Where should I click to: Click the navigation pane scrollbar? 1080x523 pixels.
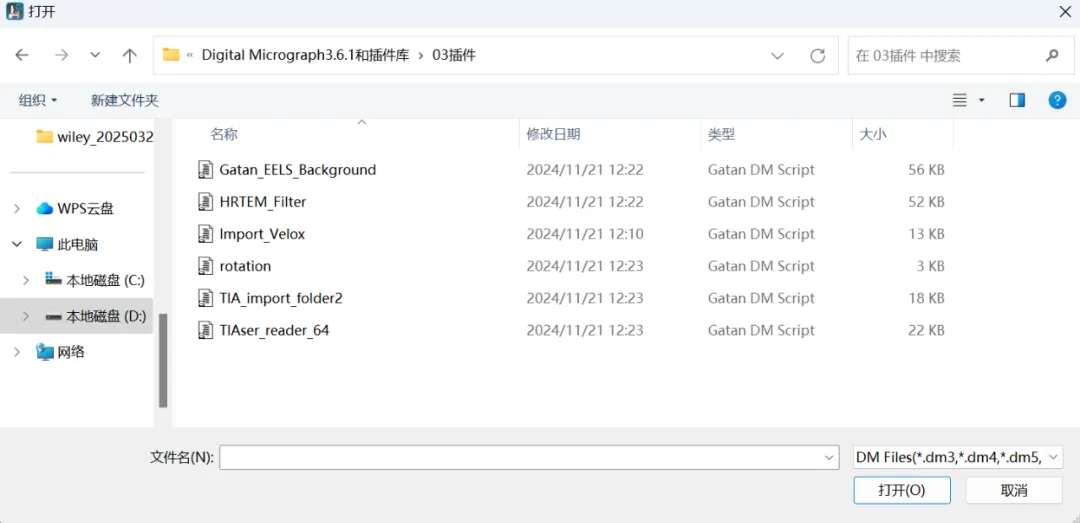[163, 360]
